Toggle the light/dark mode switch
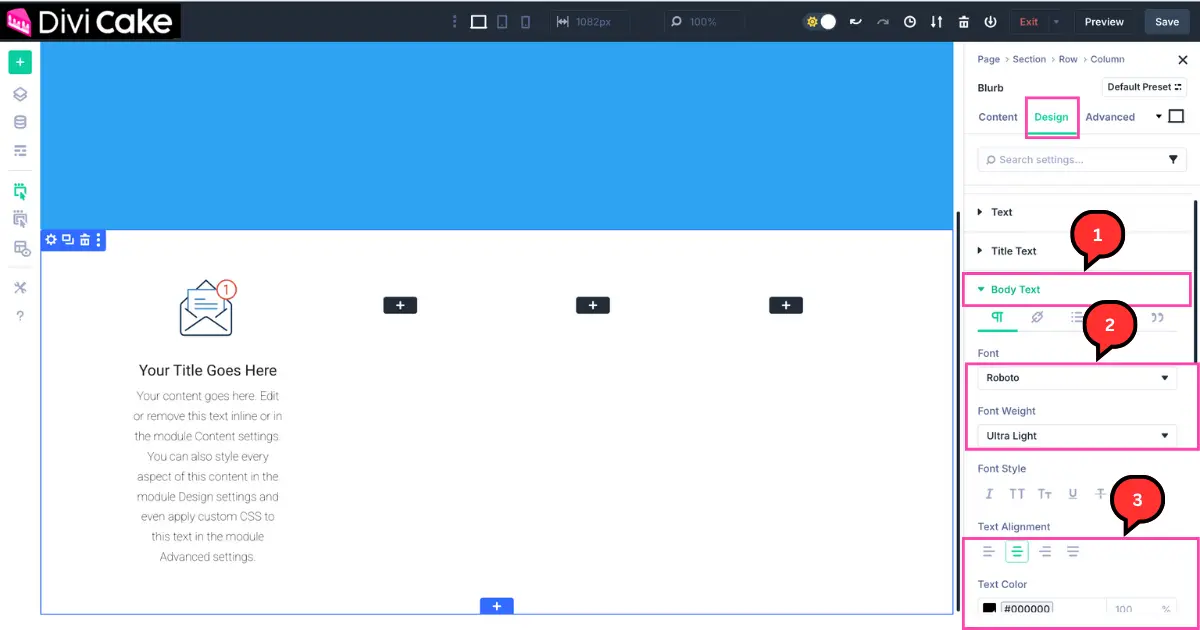1200x630 pixels. [x=820, y=22]
